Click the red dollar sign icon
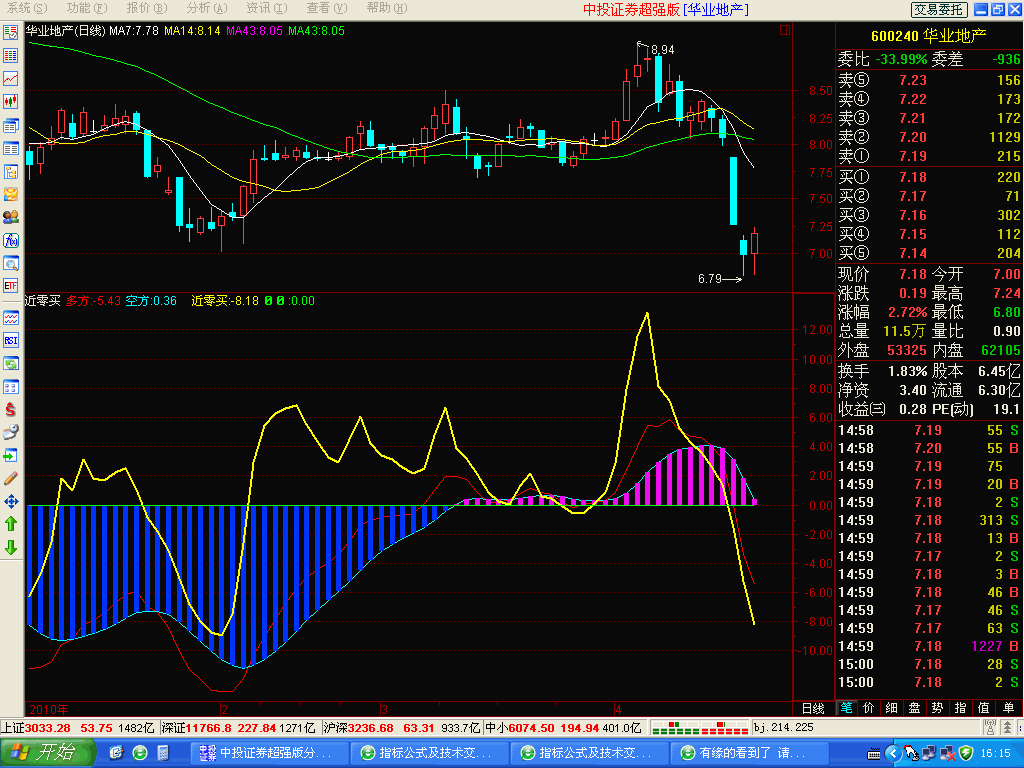 point(11,409)
